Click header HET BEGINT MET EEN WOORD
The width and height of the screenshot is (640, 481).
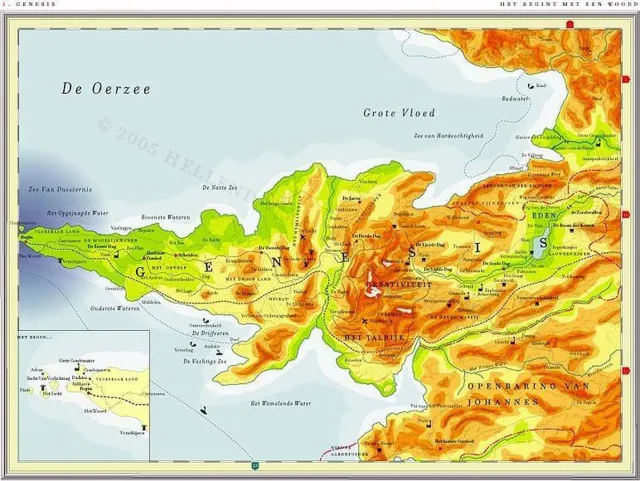tap(569, 4)
